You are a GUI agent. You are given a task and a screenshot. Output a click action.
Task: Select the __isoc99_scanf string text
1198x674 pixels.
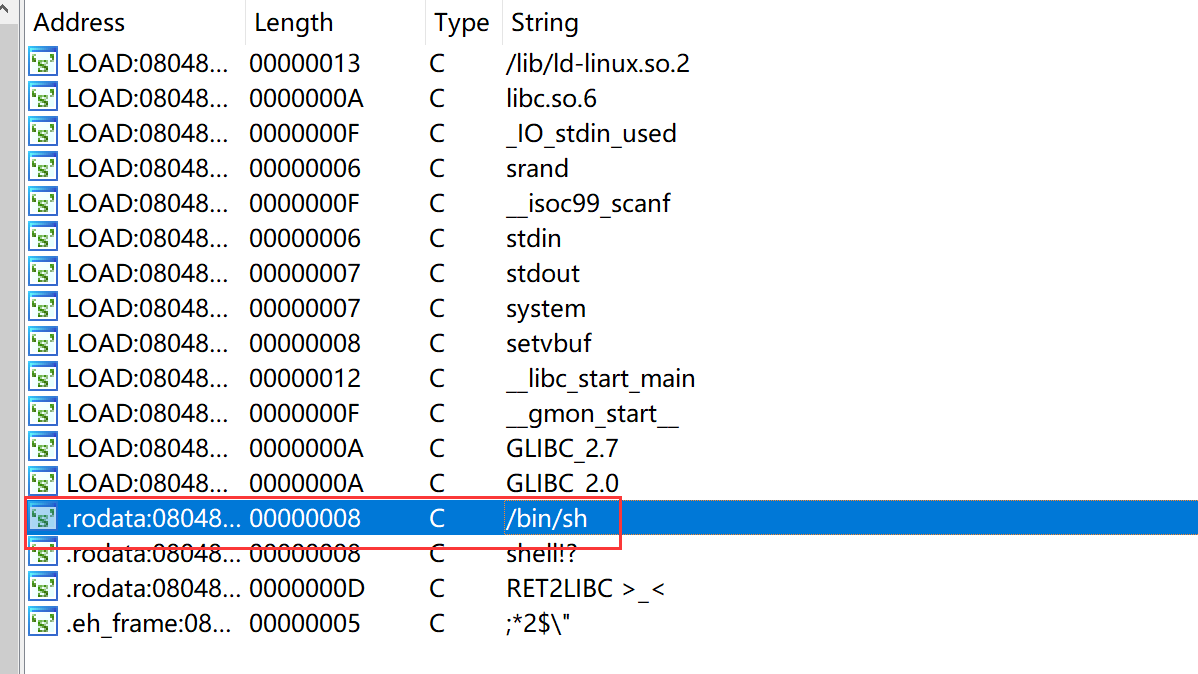(x=588, y=204)
